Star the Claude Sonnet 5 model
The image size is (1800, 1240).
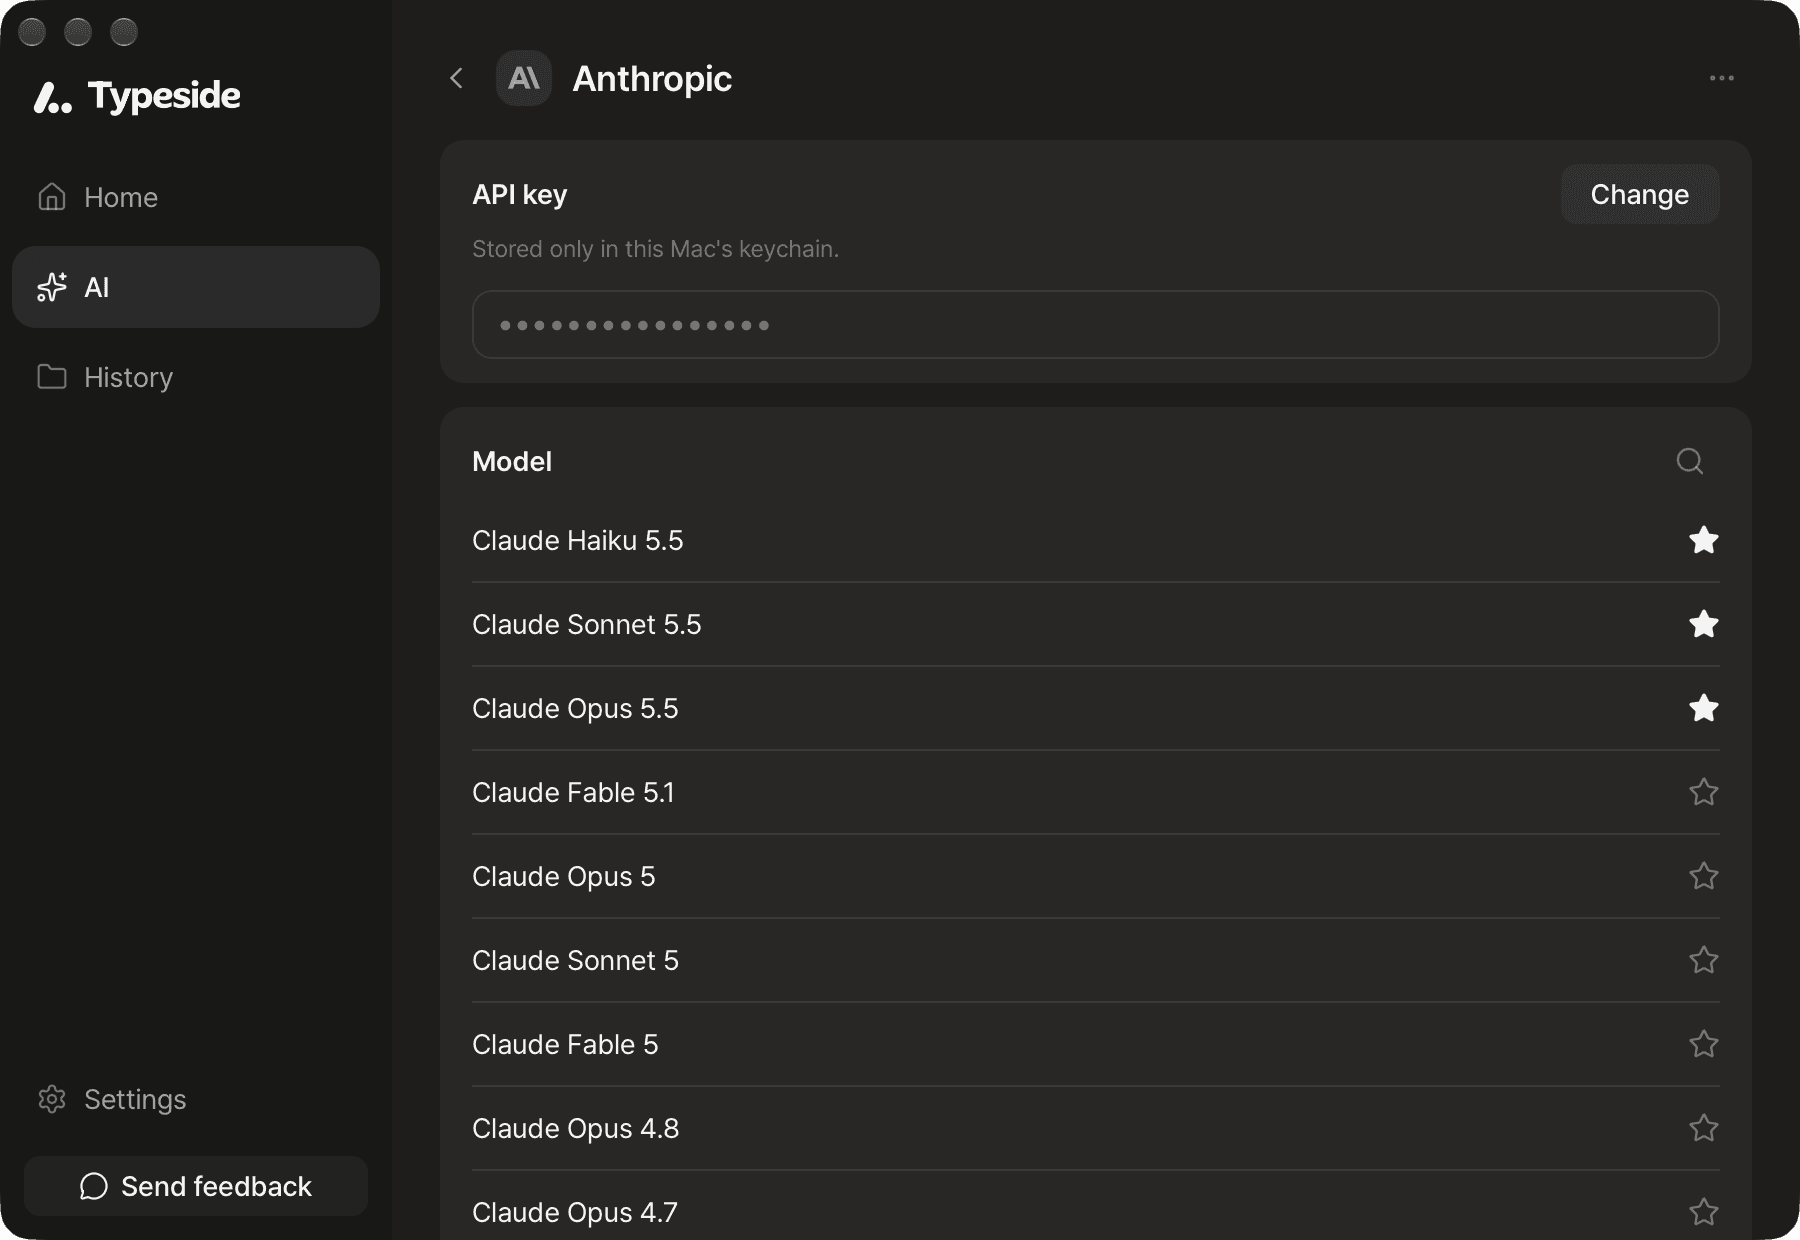tap(1703, 960)
